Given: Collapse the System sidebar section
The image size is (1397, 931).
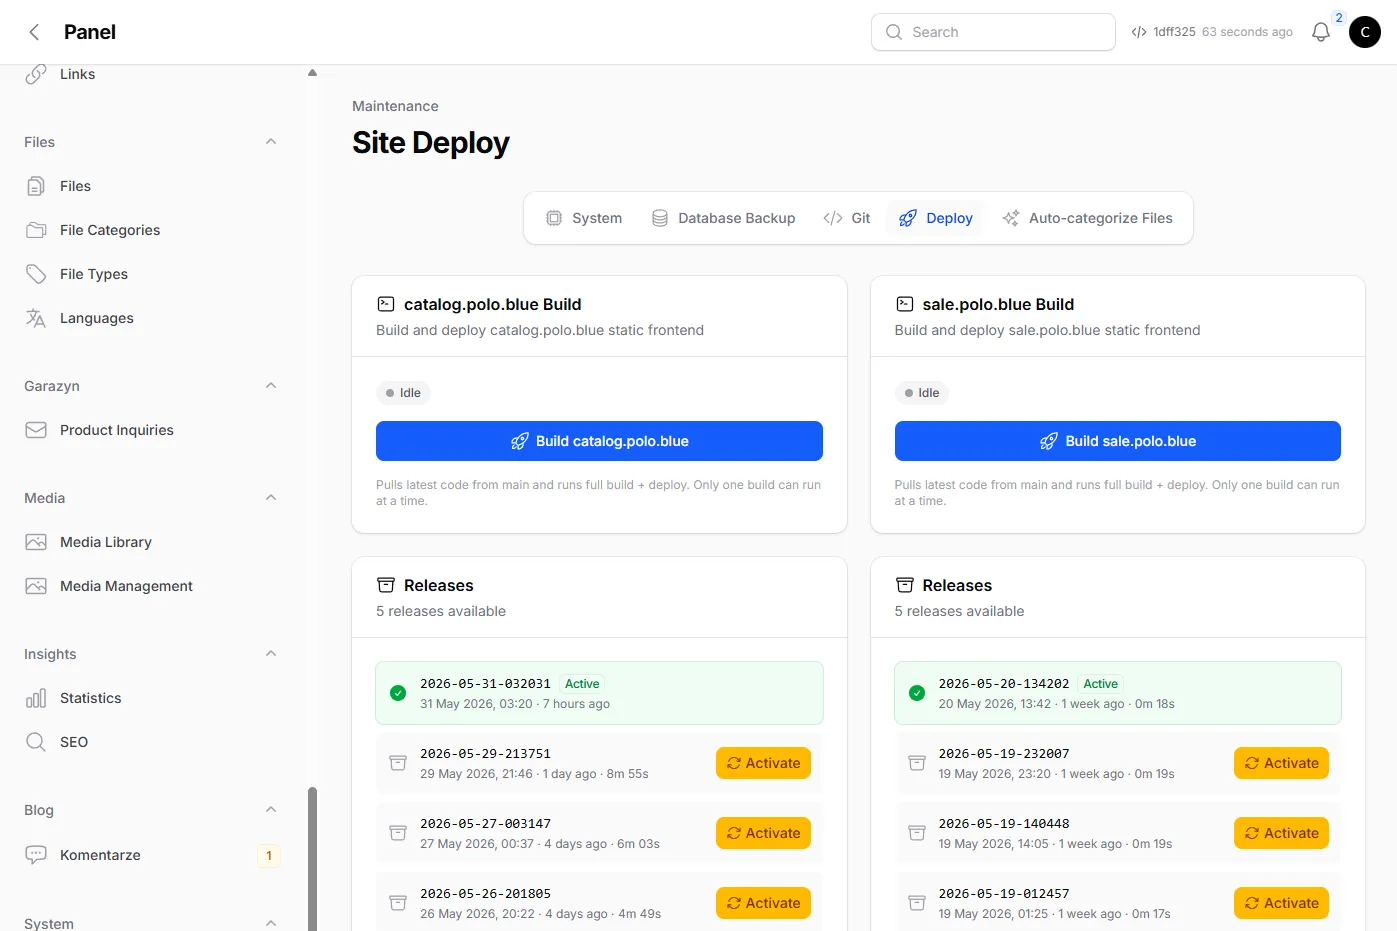Looking at the screenshot, I should (x=271, y=923).
